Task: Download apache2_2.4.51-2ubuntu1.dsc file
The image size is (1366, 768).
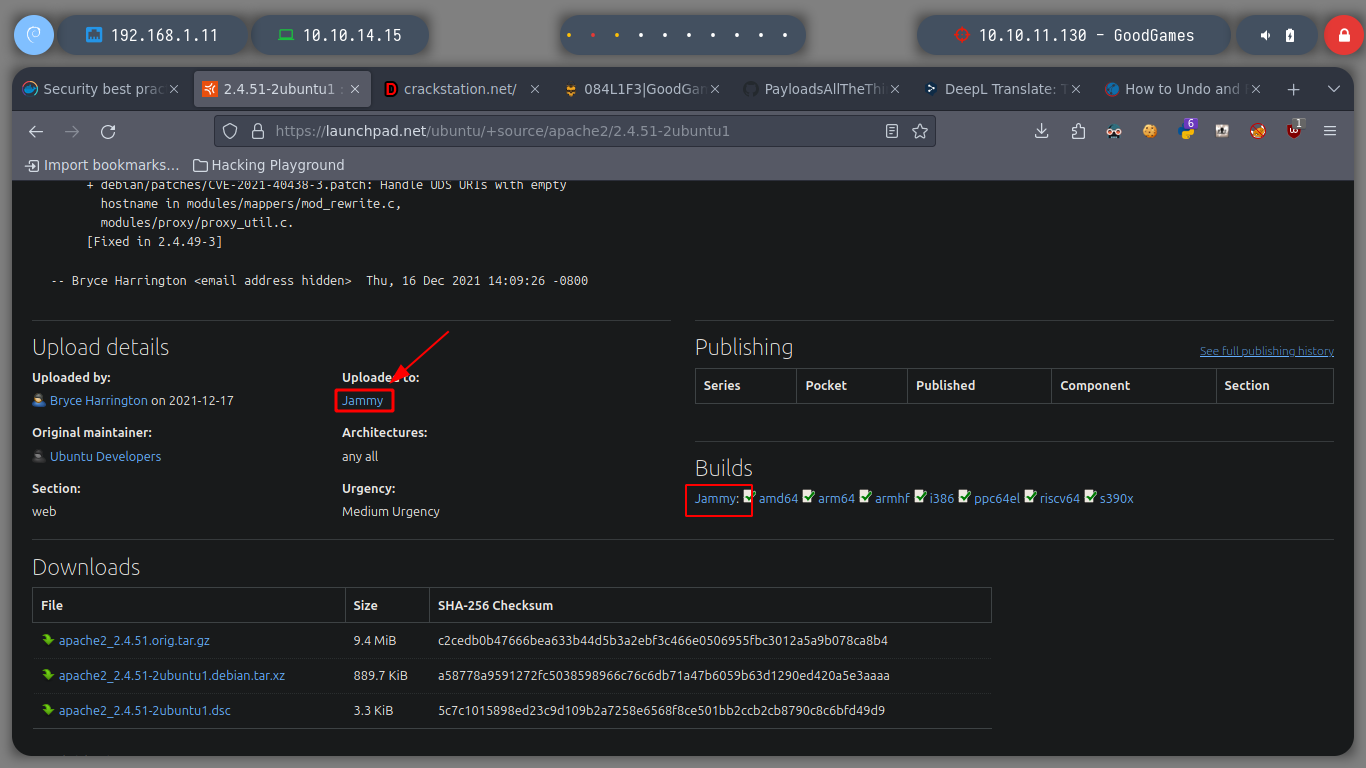Action: click(145, 710)
